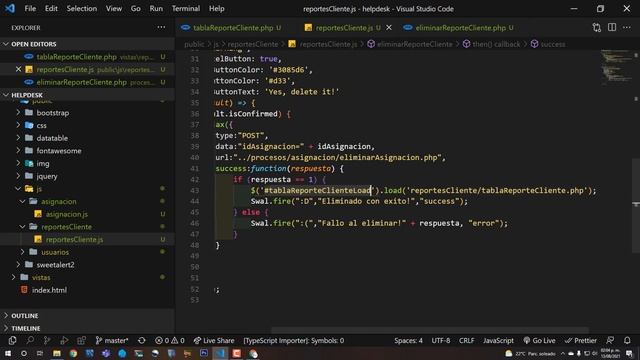This screenshot has height=360, width=640.
Task: Open the Go menu
Action: (136, 9)
